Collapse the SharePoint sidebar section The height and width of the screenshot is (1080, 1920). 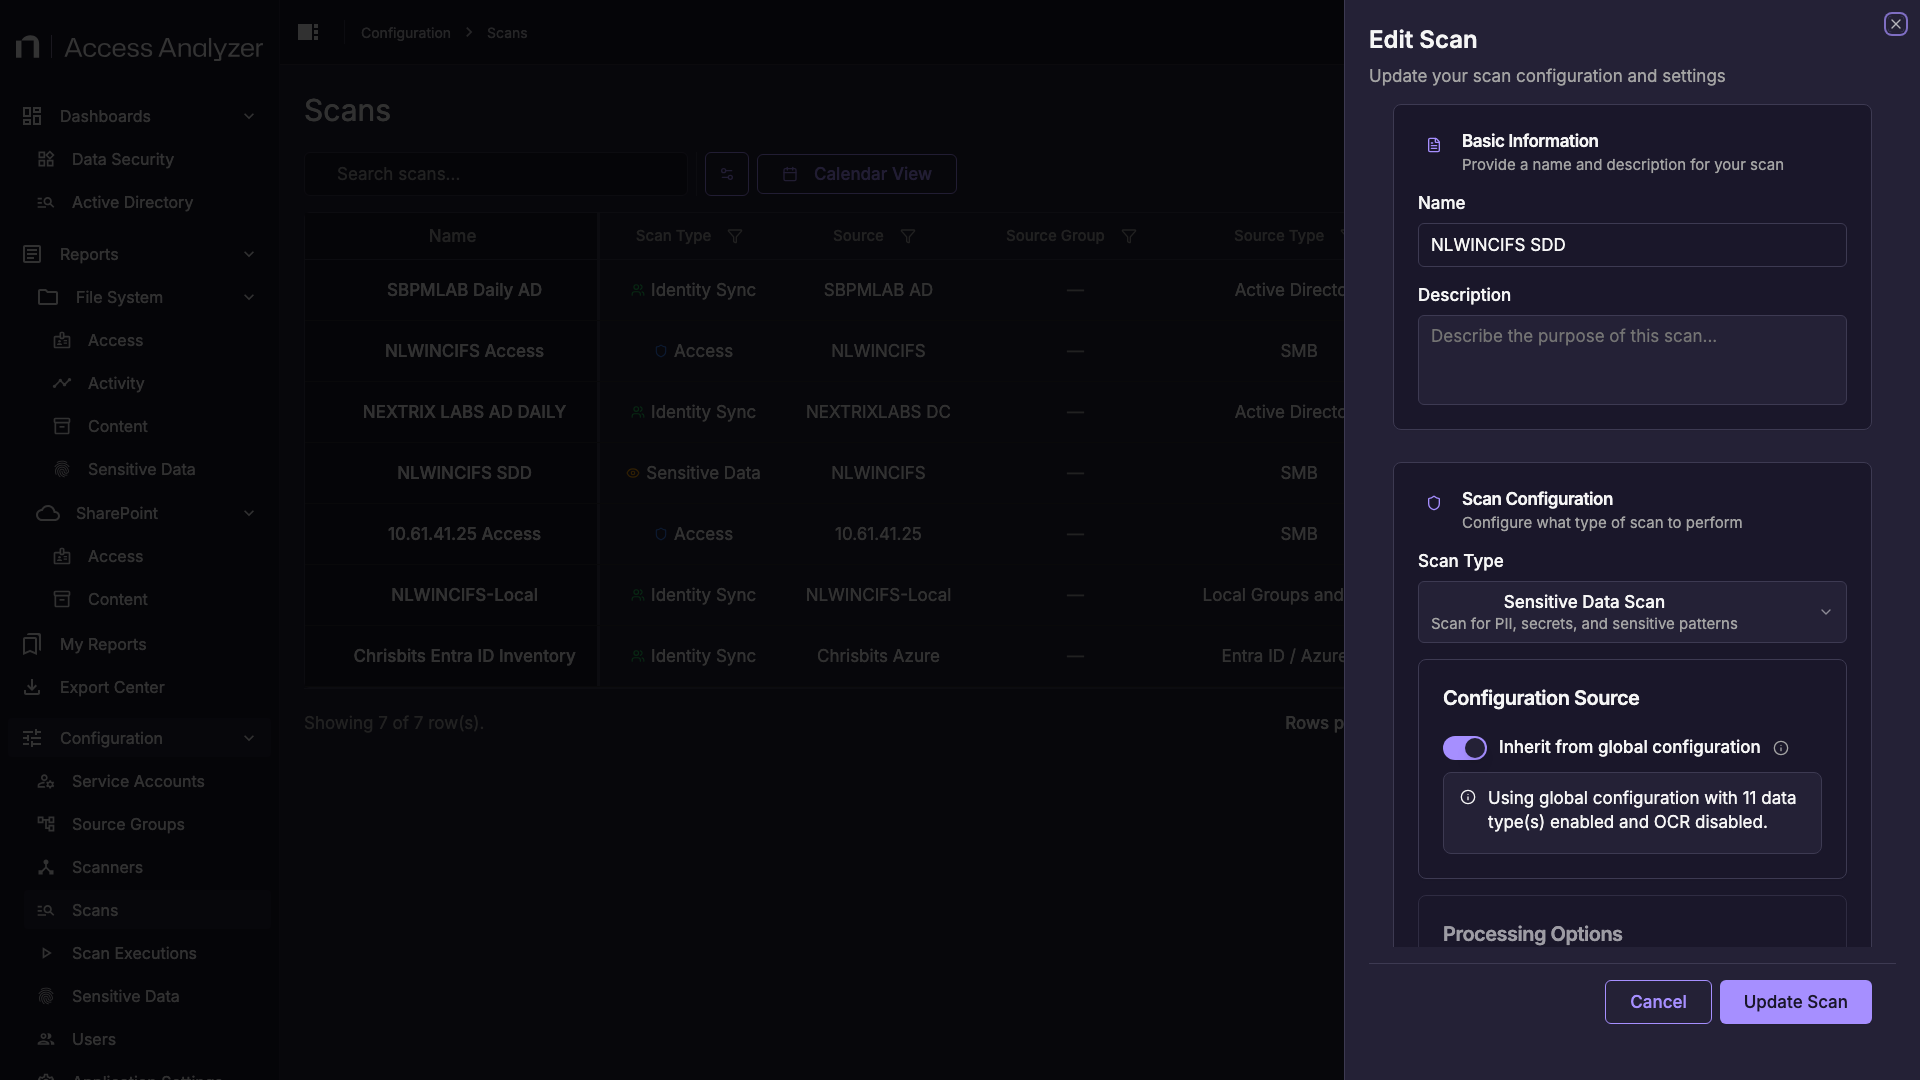[249, 514]
